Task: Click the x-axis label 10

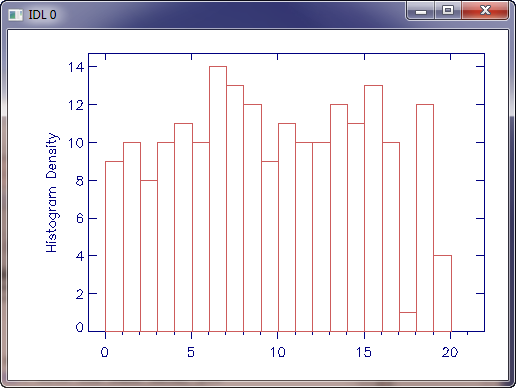Action: pyautogui.click(x=278, y=352)
